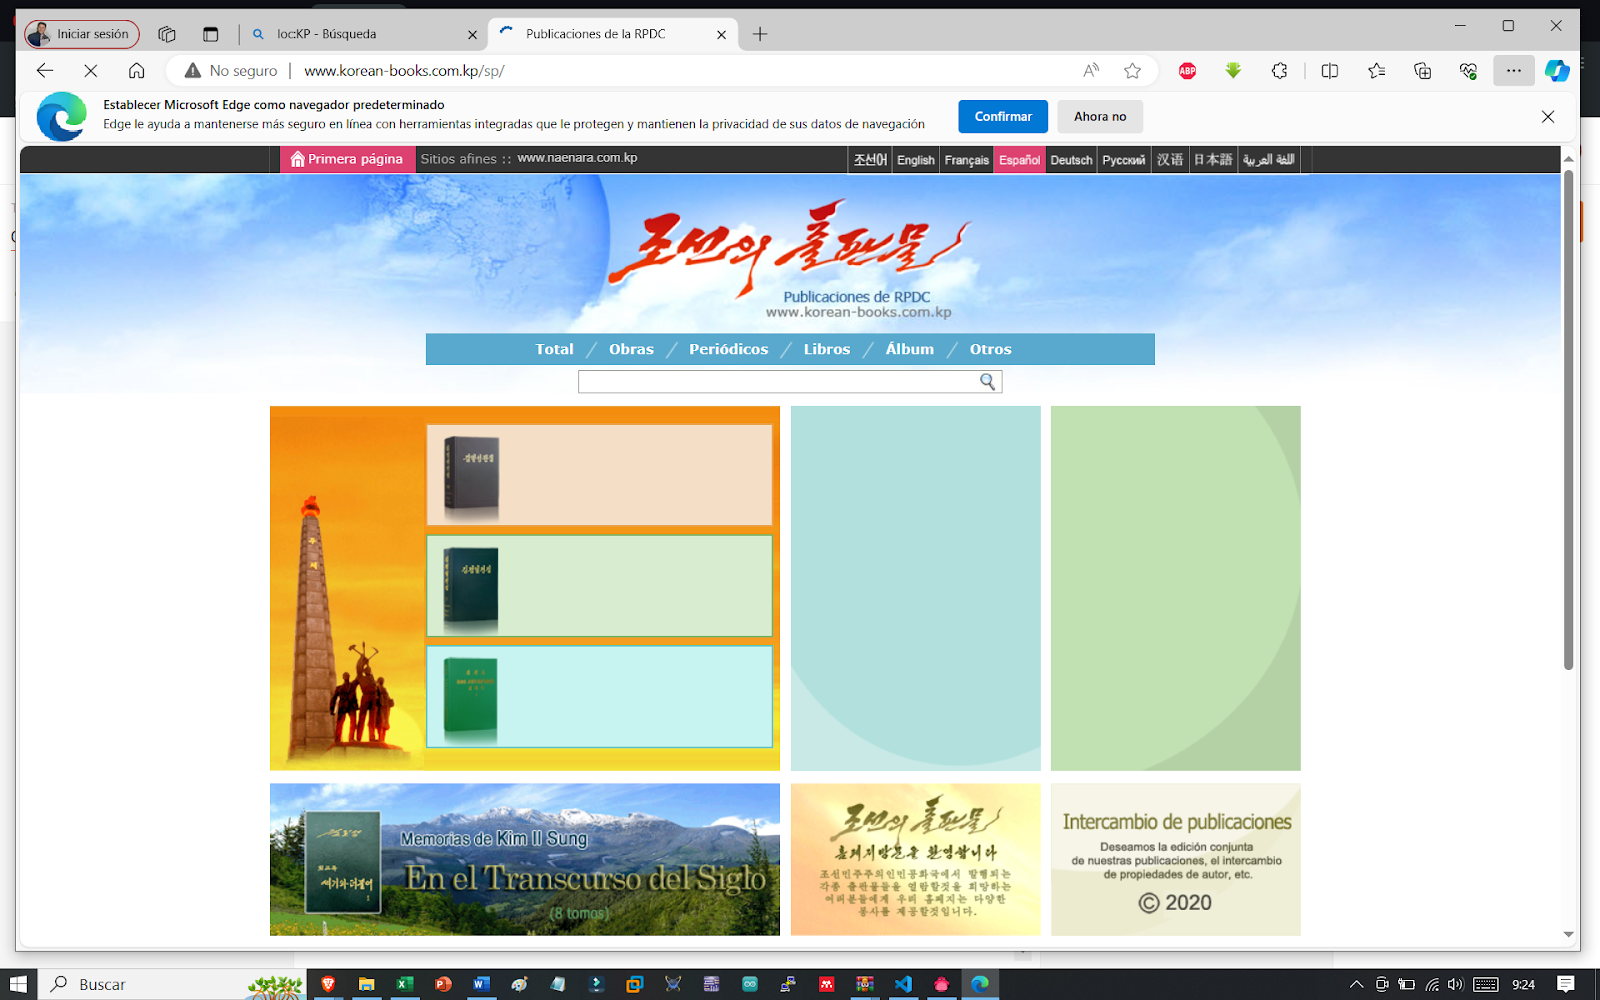The height and width of the screenshot is (1000, 1600).
Task: Open the 'Libros' category
Action: tap(827, 349)
